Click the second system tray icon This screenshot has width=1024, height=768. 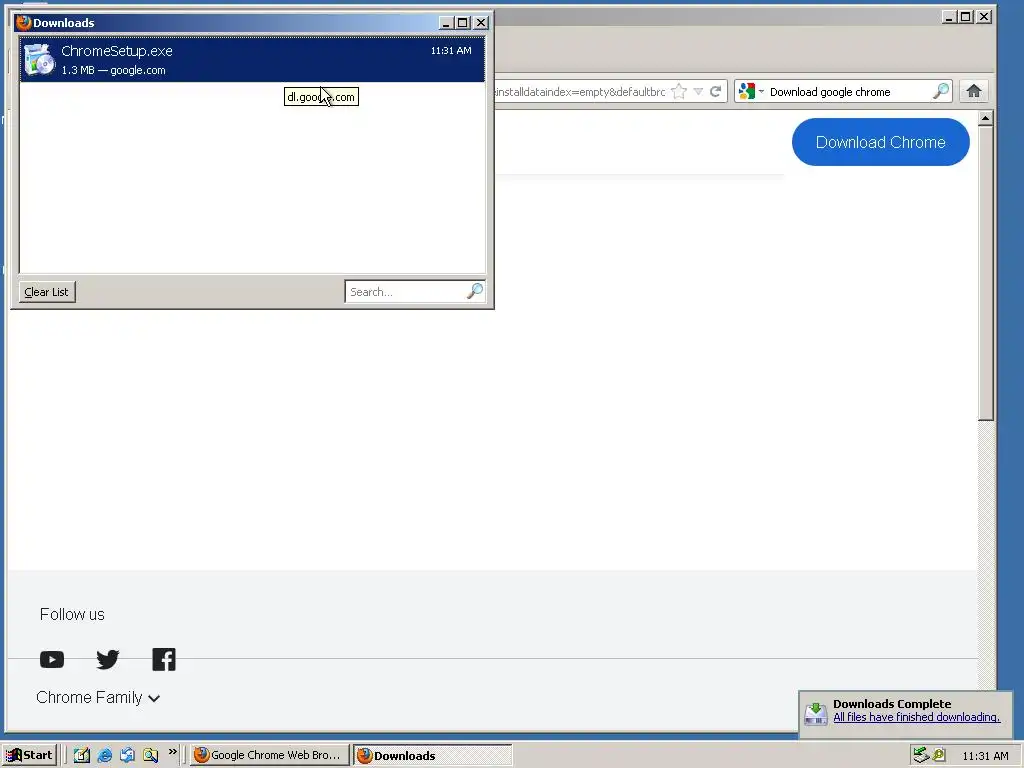coord(939,756)
